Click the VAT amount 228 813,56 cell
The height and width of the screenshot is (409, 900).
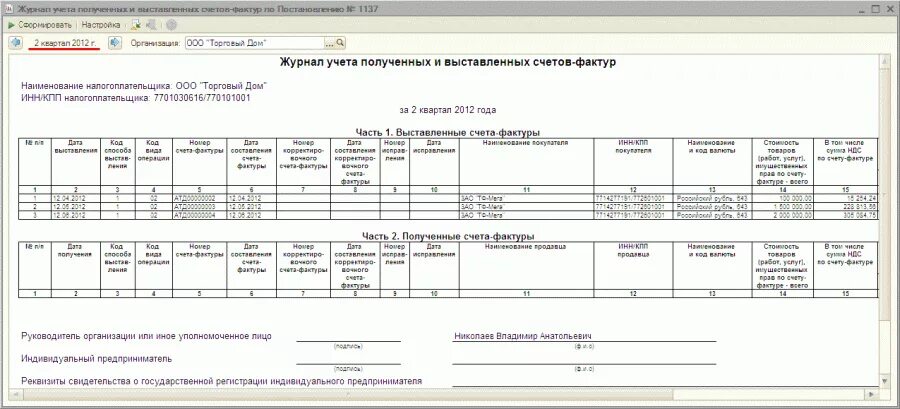tap(845, 207)
